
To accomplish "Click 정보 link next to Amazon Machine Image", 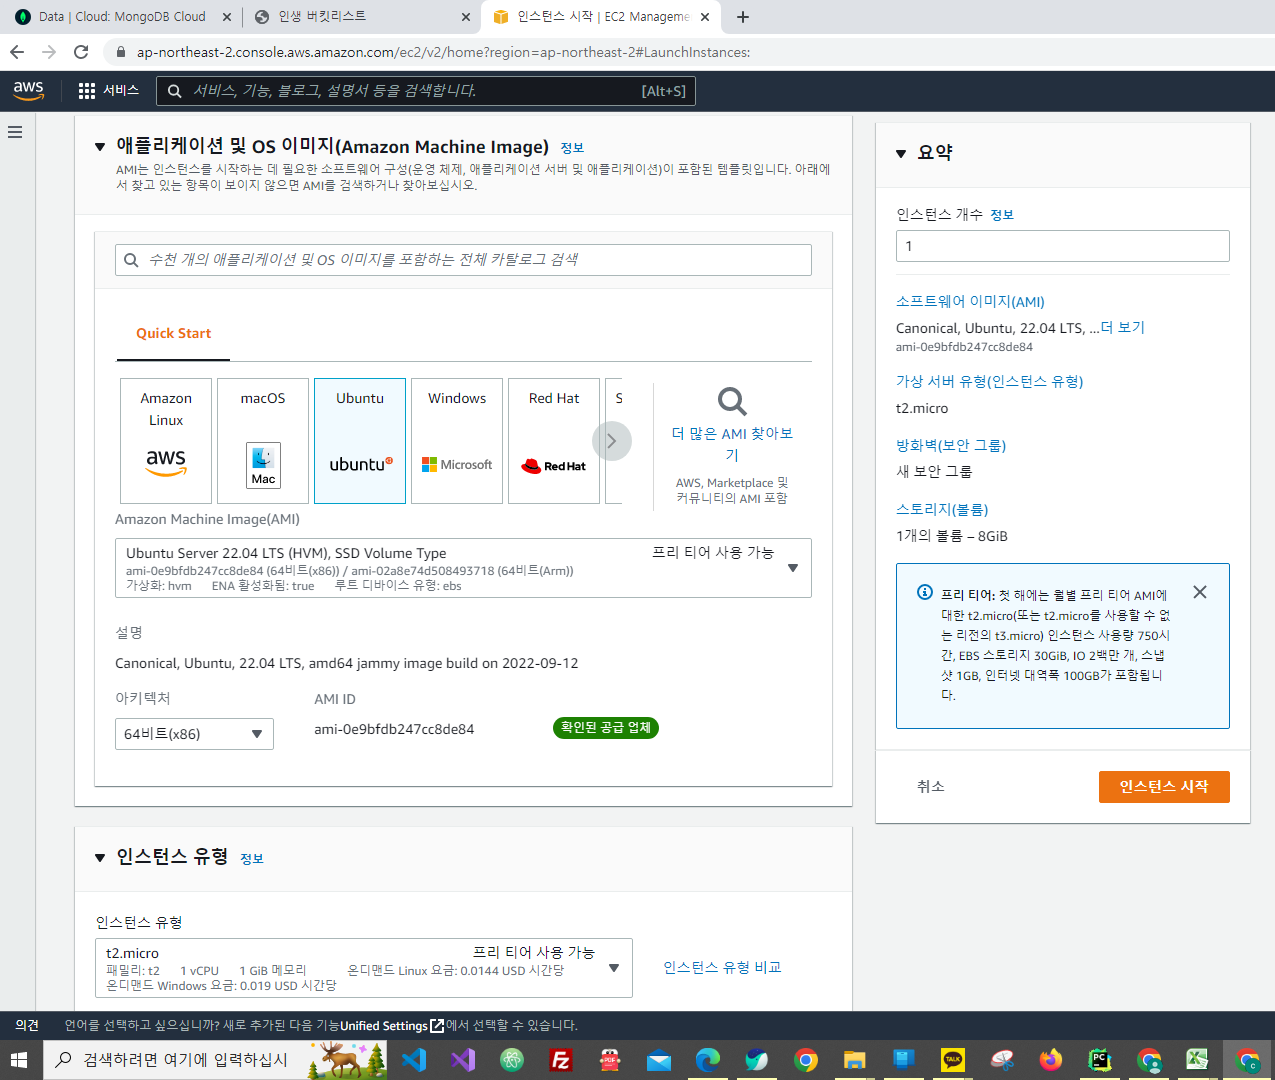I will coord(572,148).
